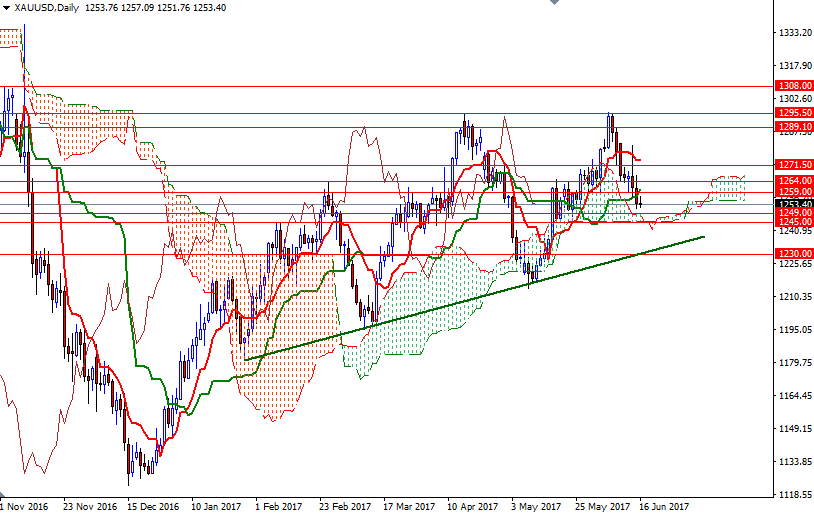This screenshot has height=514, width=814.
Task: Select the 1308.00 red price level label
Action: click(x=793, y=87)
